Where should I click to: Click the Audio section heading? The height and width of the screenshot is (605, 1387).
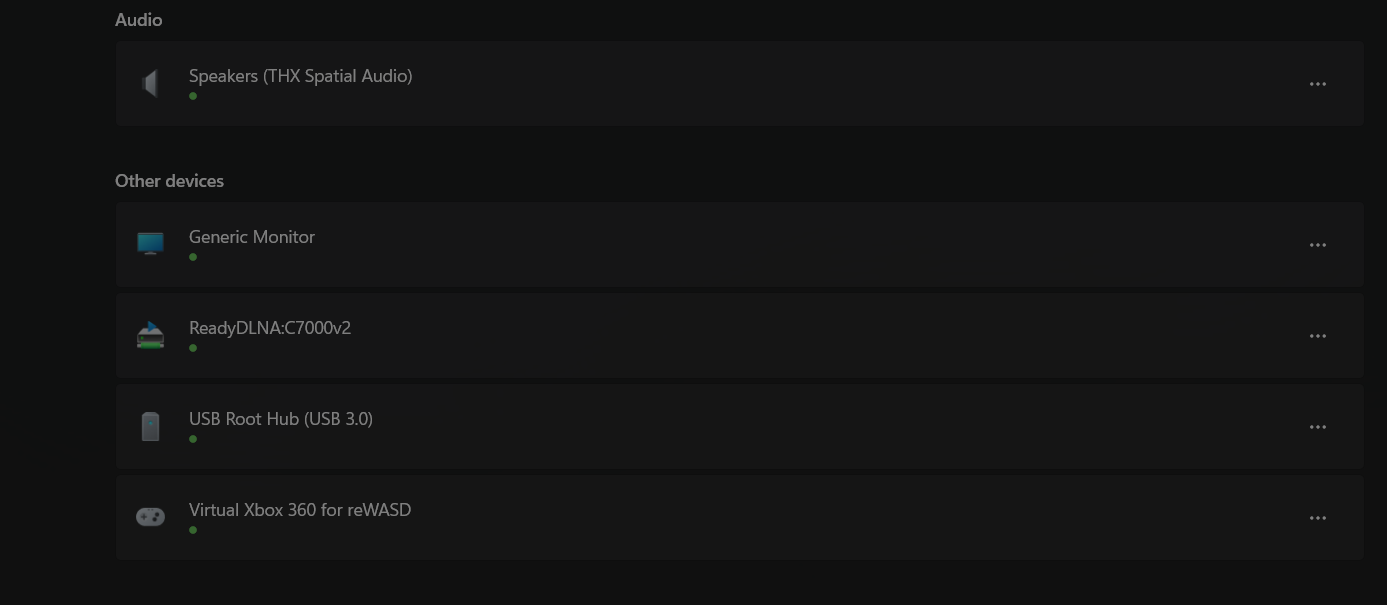click(x=139, y=20)
